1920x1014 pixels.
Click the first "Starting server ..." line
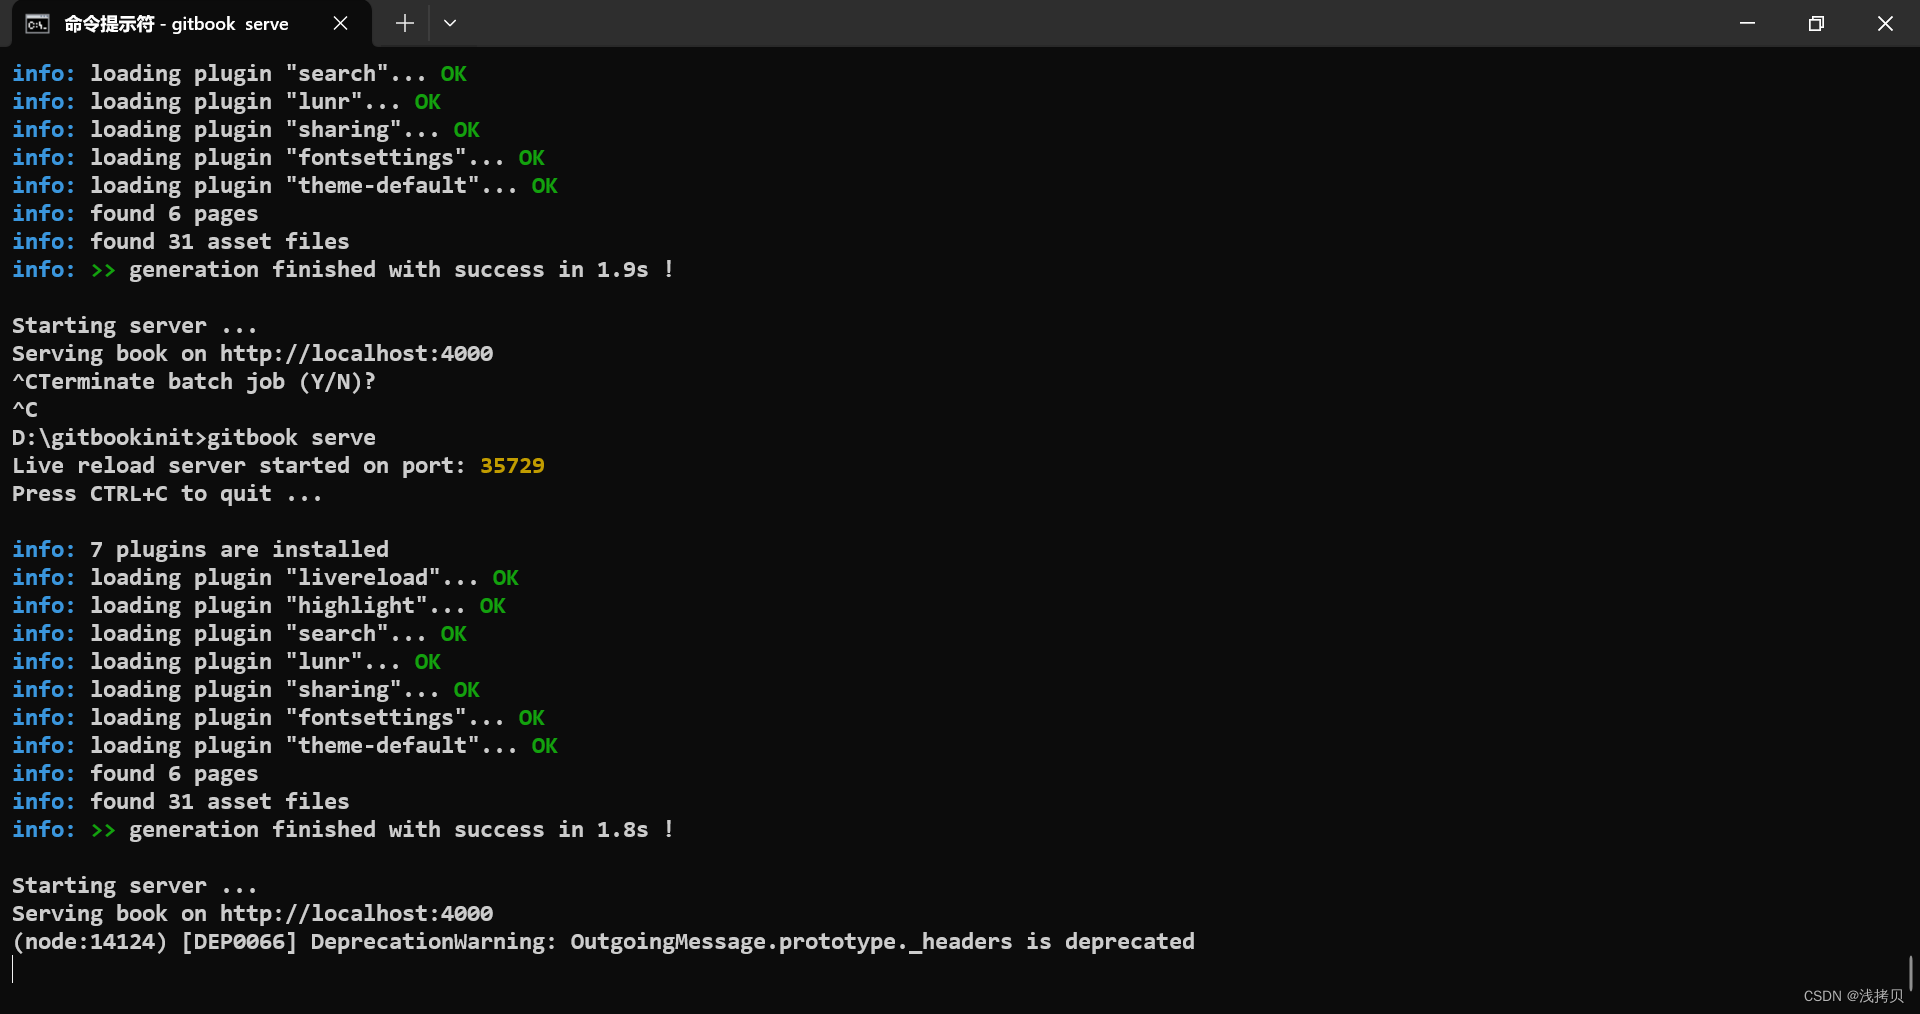point(134,326)
